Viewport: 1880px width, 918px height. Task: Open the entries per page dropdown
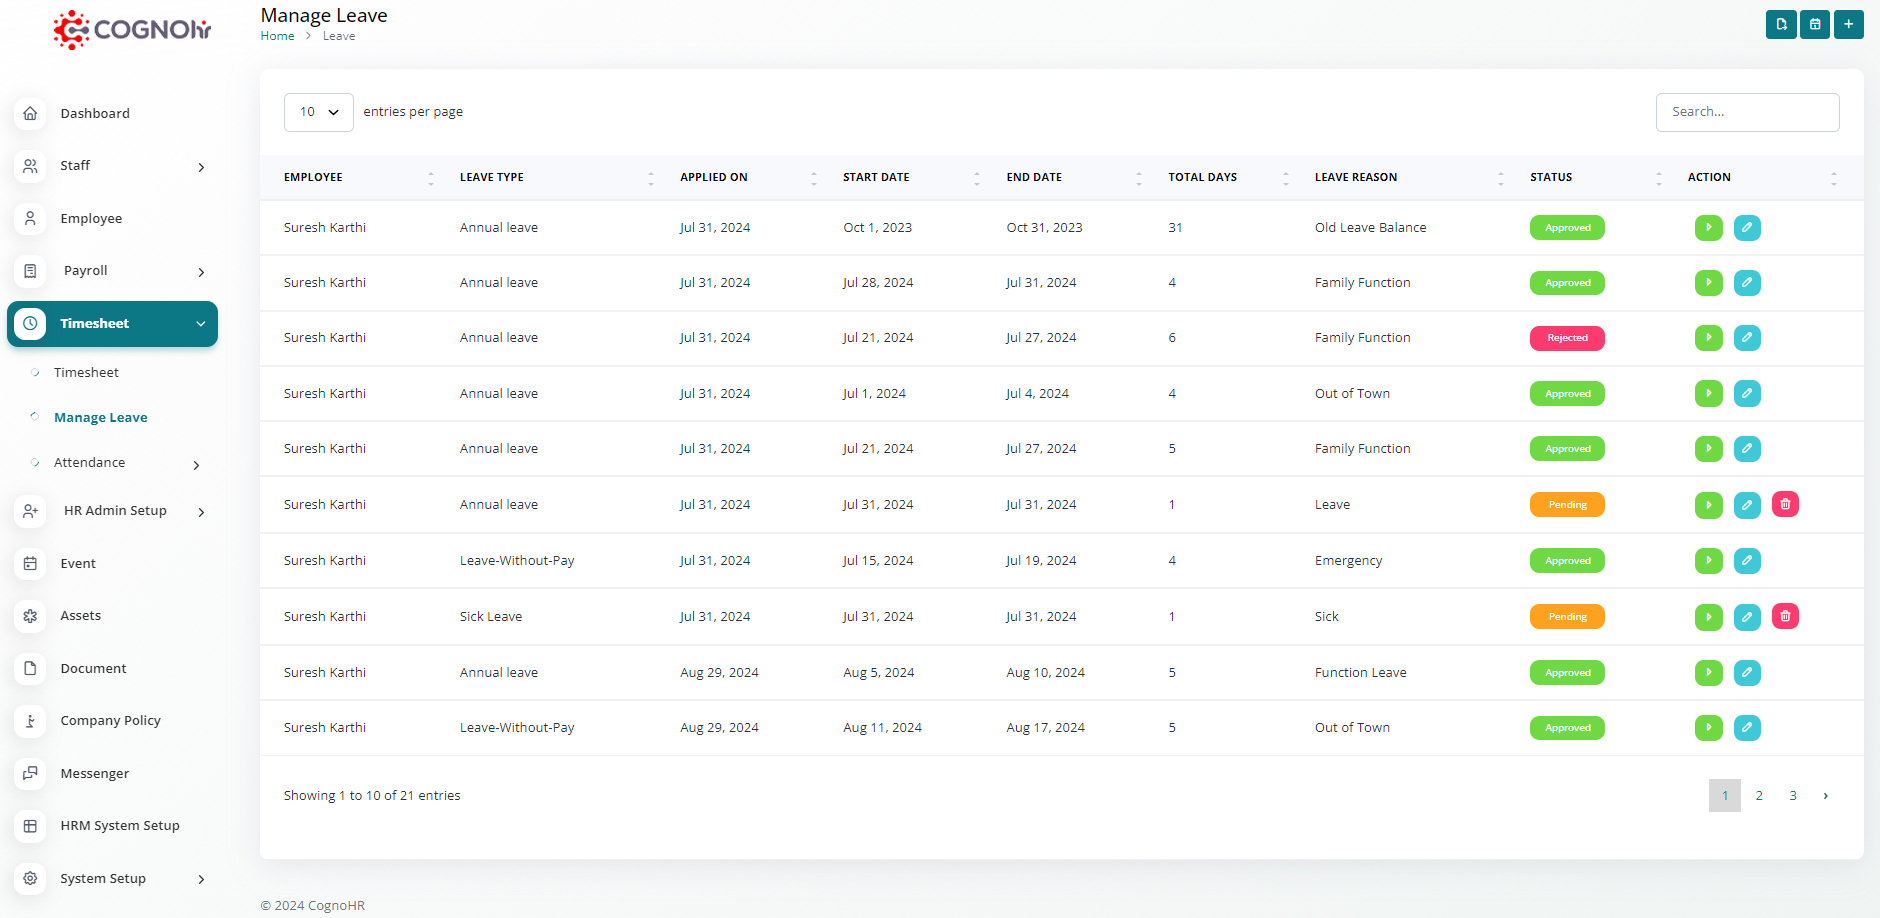click(318, 112)
